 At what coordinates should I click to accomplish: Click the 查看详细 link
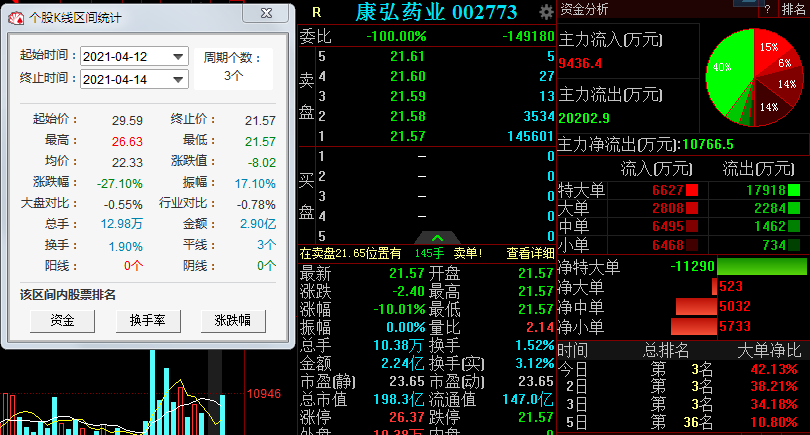click(530, 253)
